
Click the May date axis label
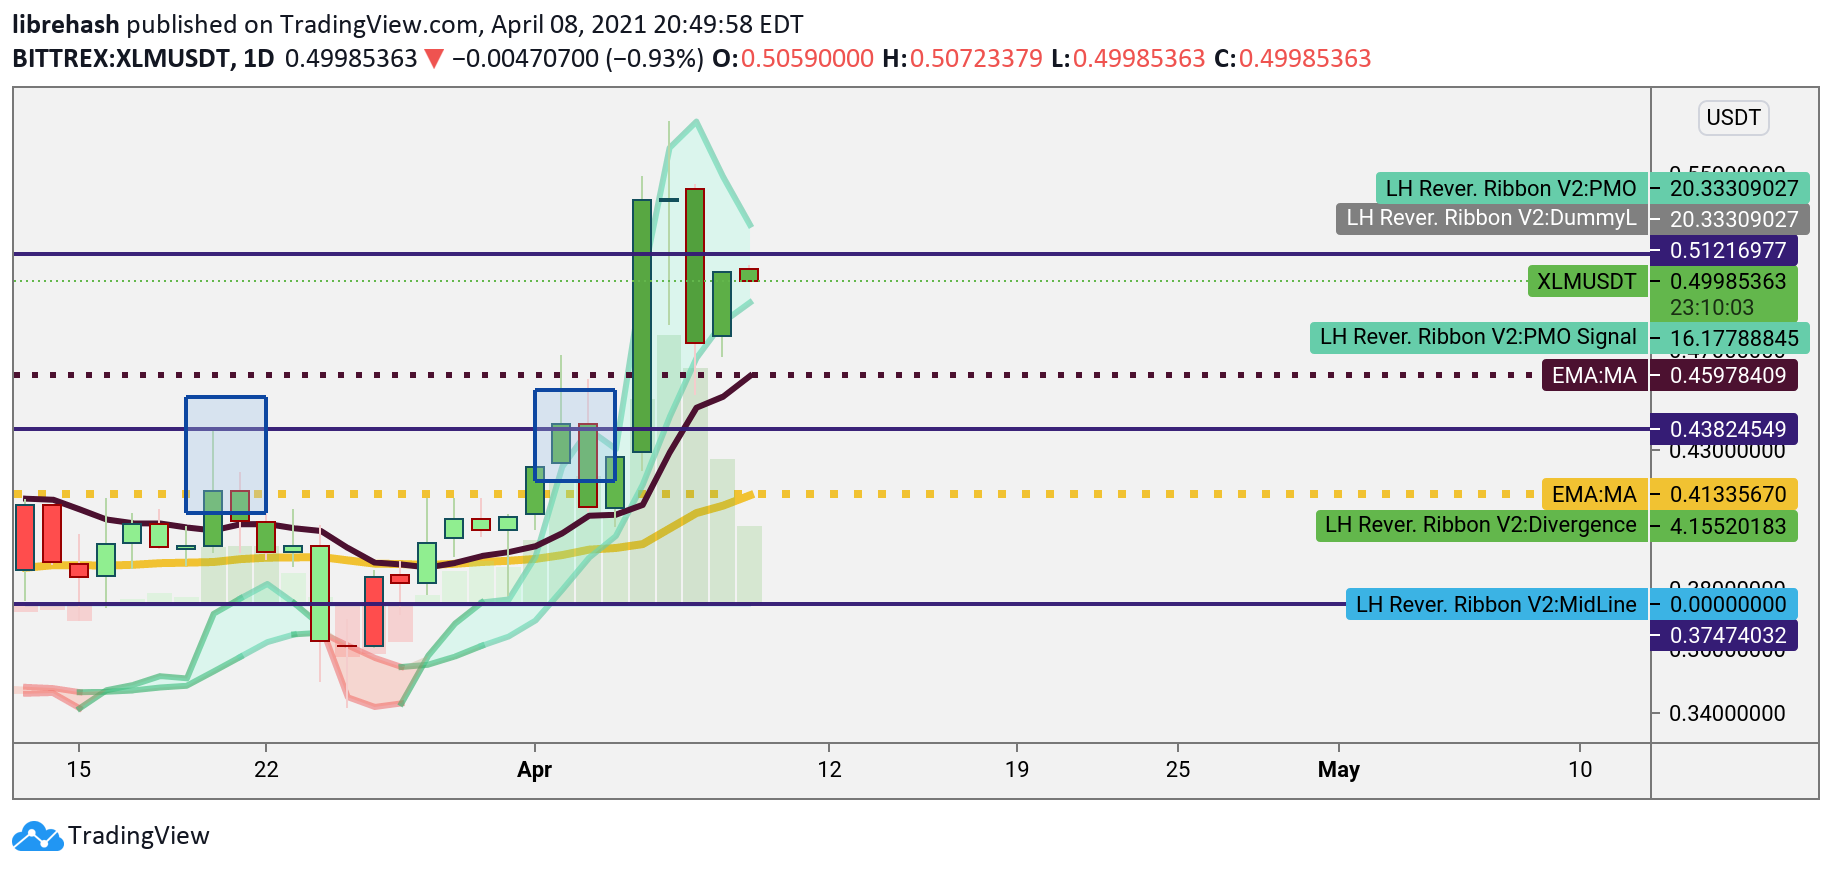coord(1339,769)
